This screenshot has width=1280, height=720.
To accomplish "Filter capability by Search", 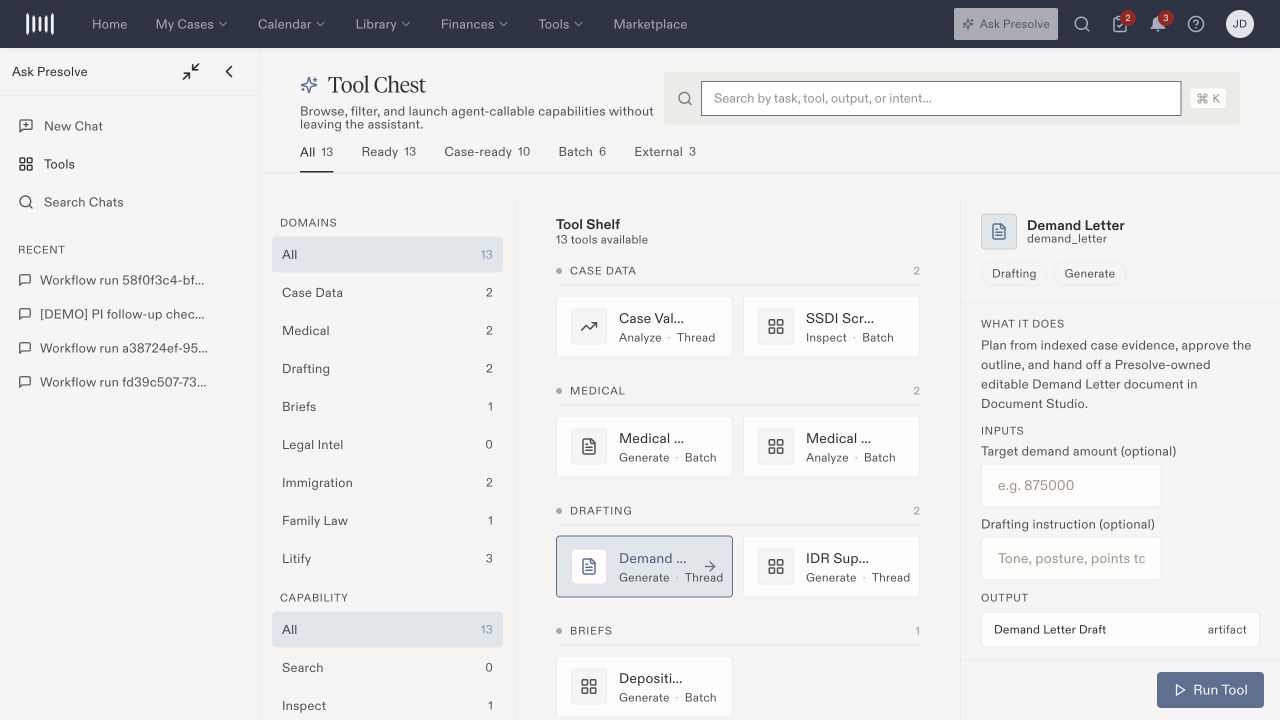I will (387, 668).
